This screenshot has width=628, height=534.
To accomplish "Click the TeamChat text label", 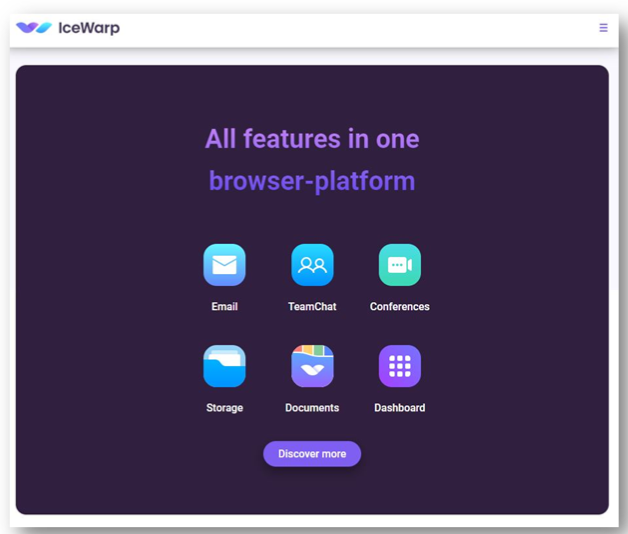I will pyautogui.click(x=312, y=306).
